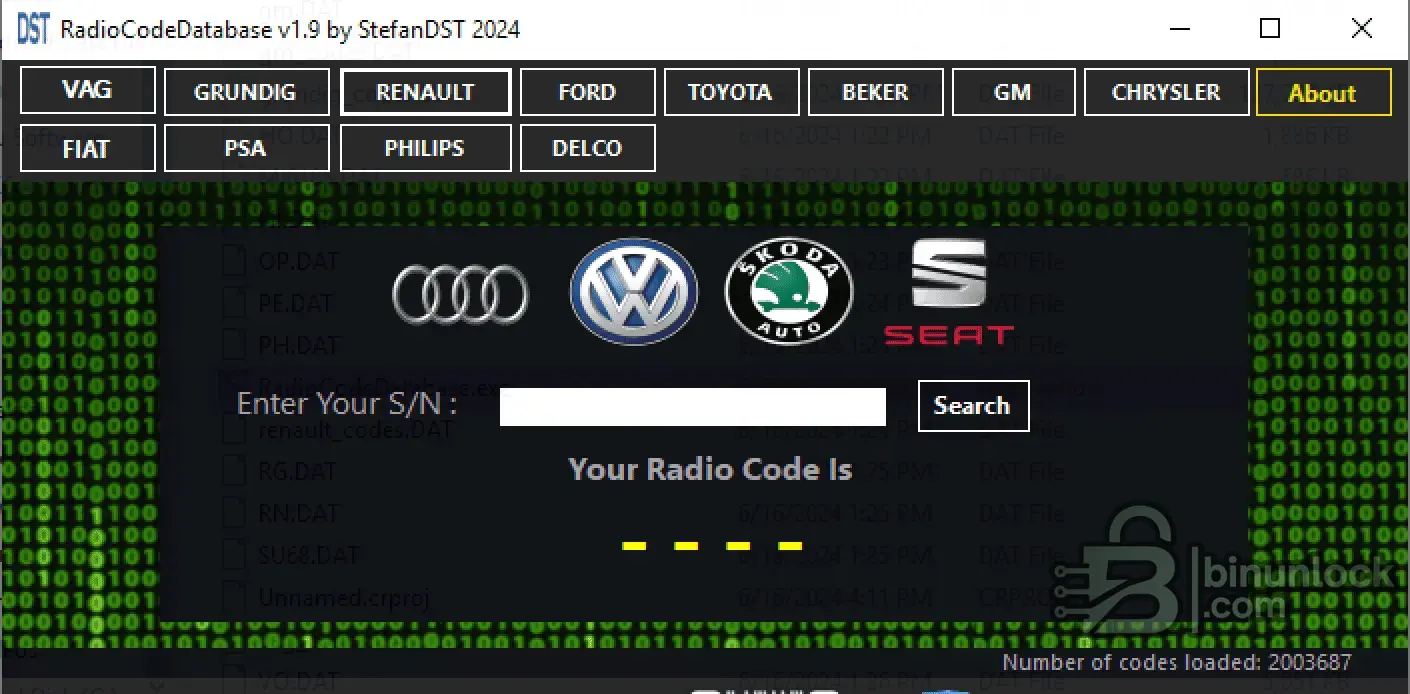Click the serial number input field

click(692, 407)
